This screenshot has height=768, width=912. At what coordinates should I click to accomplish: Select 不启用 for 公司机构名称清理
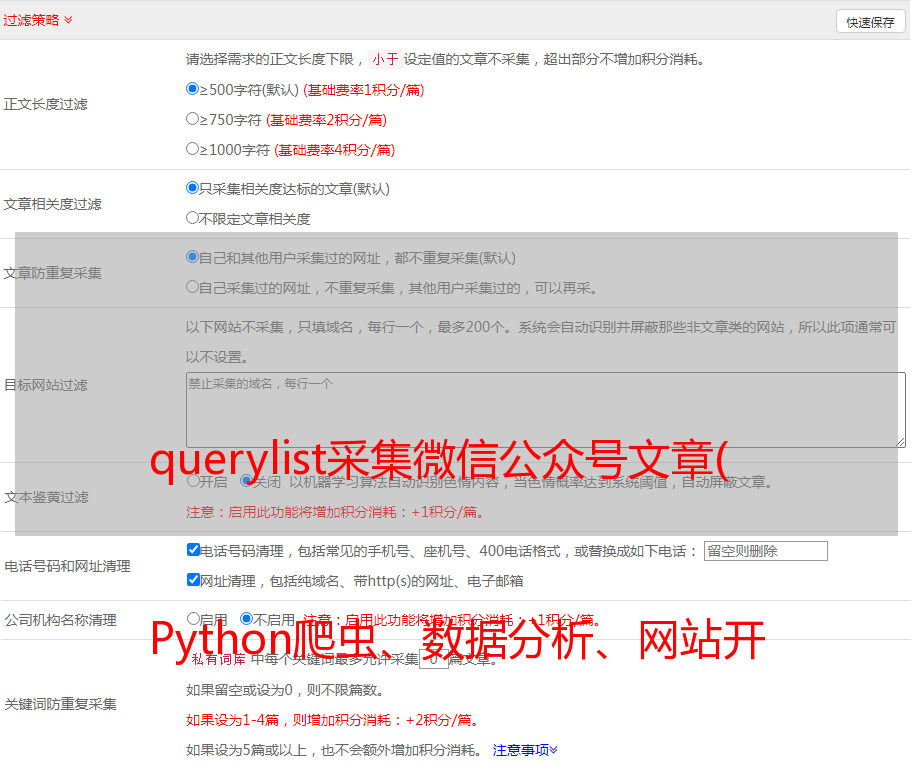[246, 619]
